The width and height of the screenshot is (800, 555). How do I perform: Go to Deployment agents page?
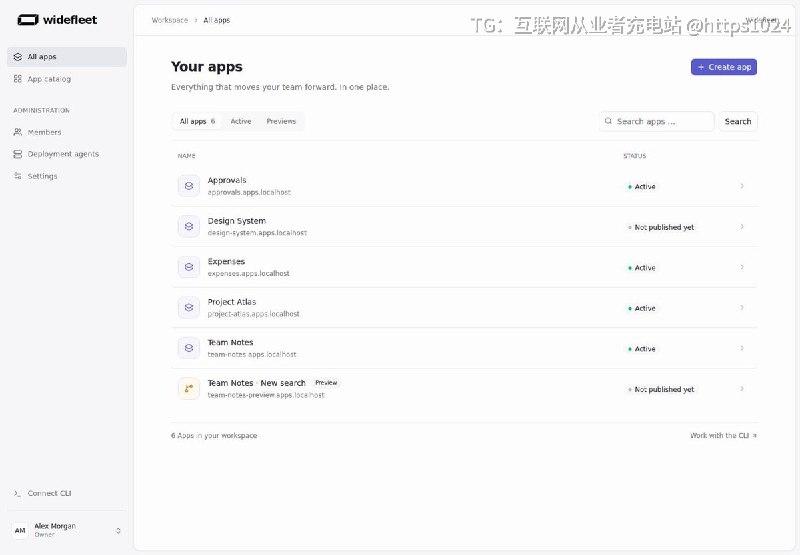click(x=67, y=154)
